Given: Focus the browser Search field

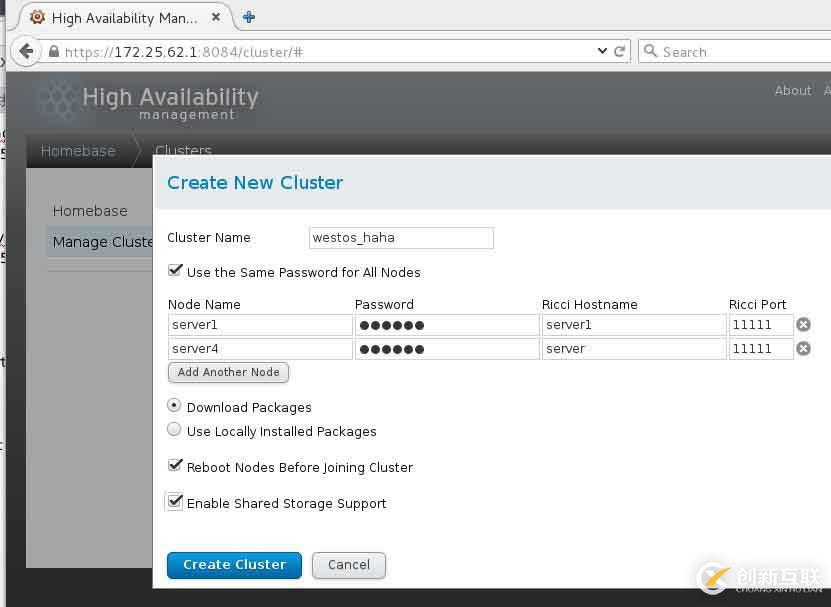Looking at the screenshot, I should click(x=737, y=51).
